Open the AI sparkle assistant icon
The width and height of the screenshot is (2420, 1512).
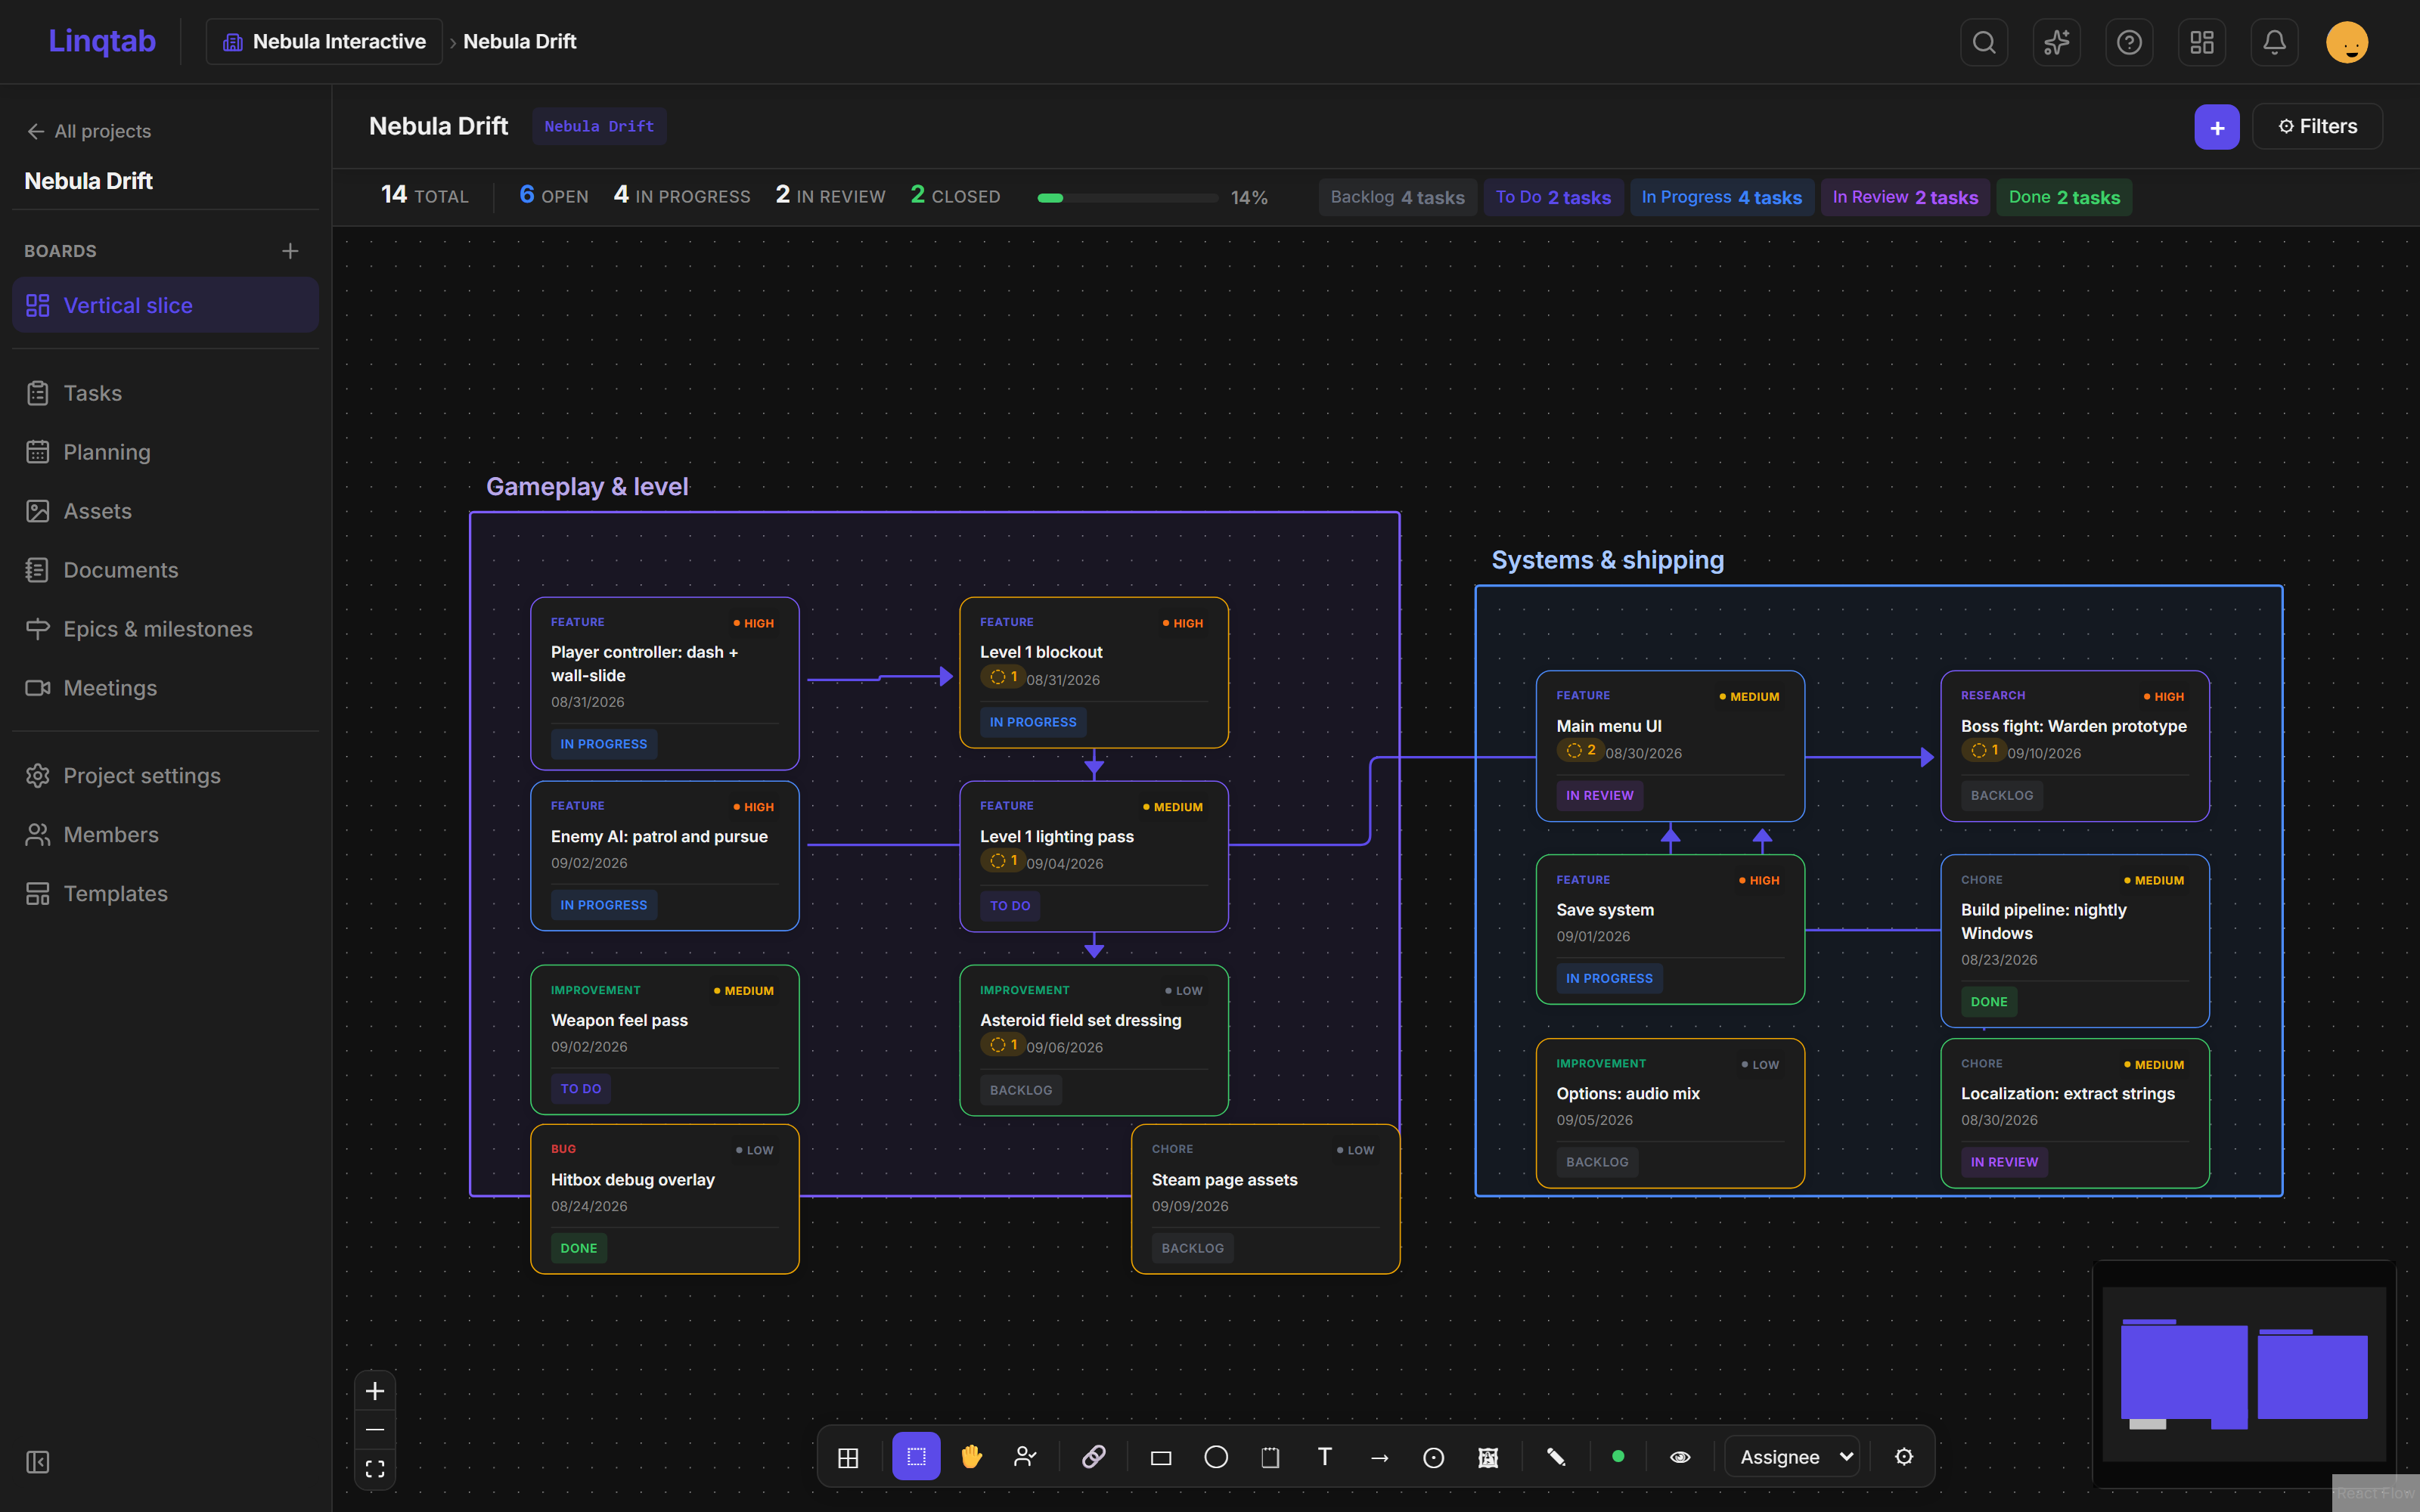point(2056,42)
